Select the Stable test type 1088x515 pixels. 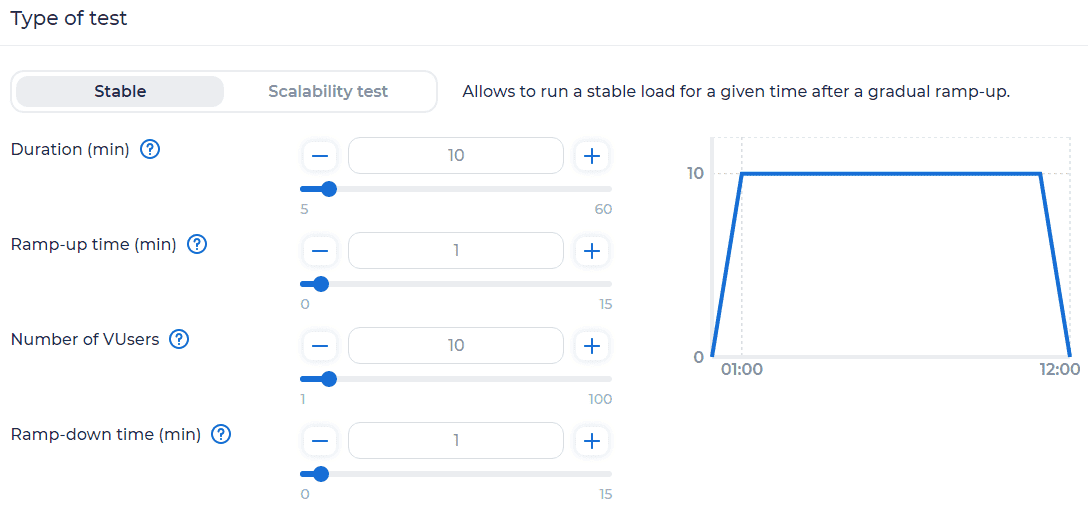120,91
